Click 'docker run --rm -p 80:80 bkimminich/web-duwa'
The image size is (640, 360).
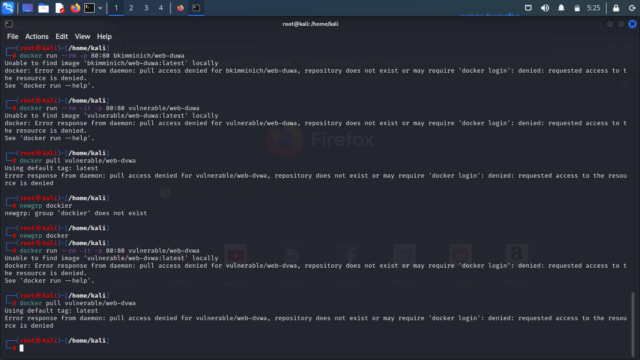102,56
